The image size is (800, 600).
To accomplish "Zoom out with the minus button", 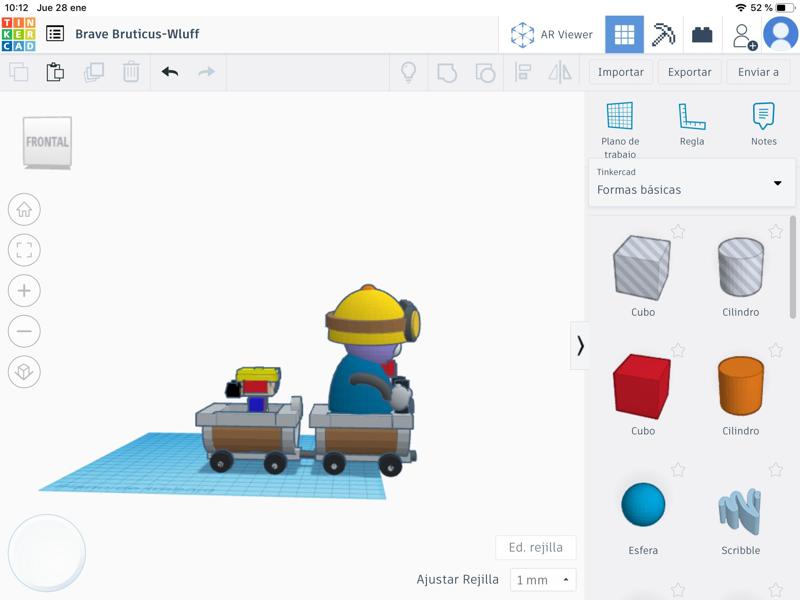I will pos(24,331).
